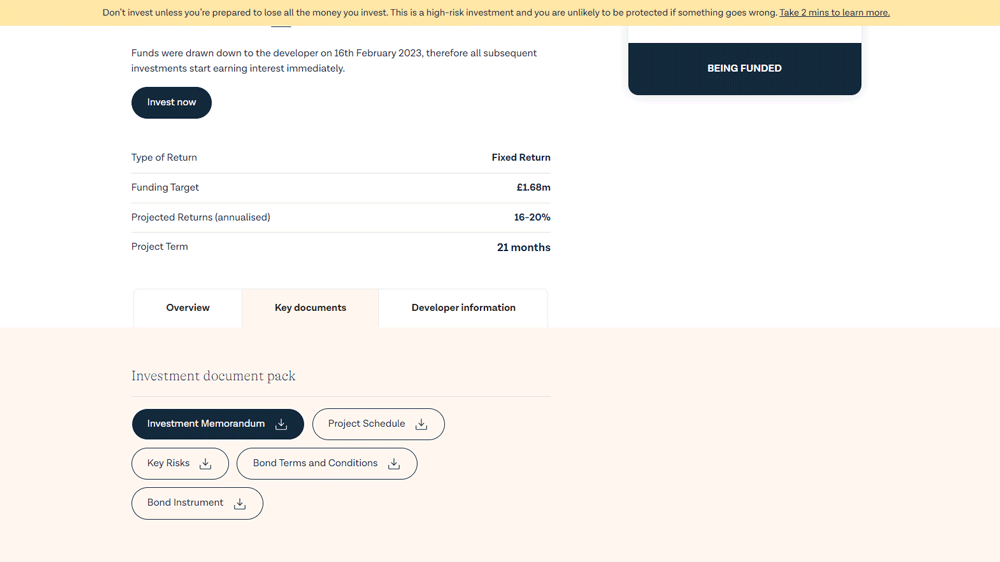Download Bond Terms and Conditions
Image resolution: width=1000 pixels, height=562 pixels.
[x=327, y=464]
